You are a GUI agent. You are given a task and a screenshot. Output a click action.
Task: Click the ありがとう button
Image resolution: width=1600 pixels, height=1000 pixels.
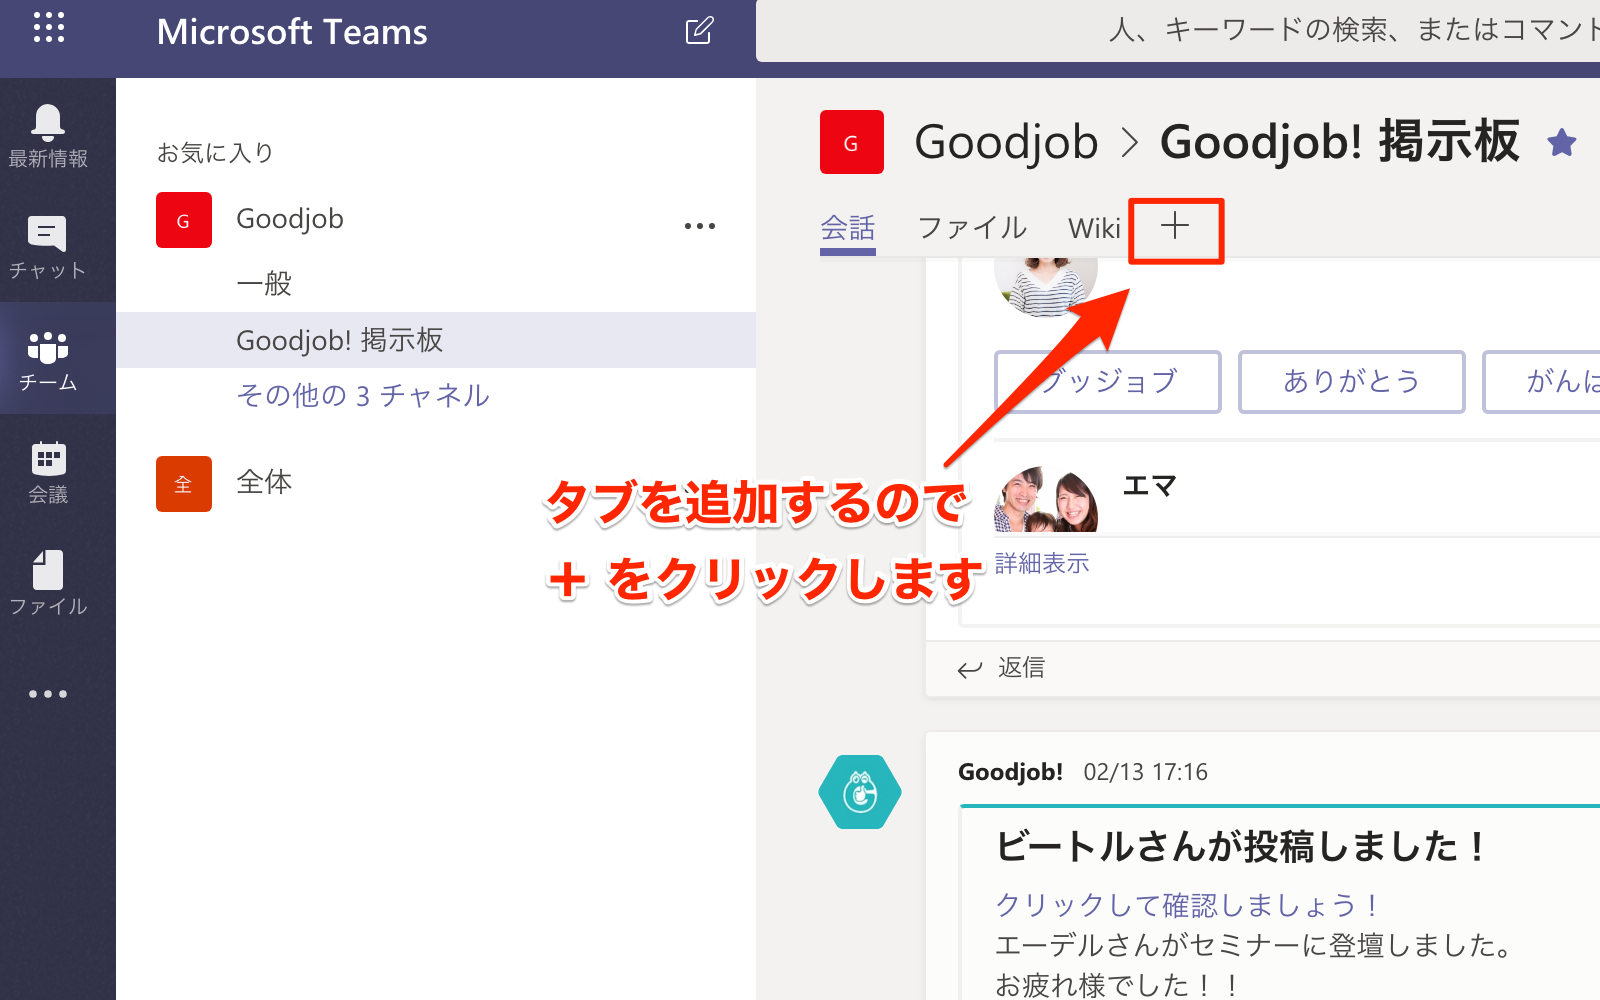tap(1352, 381)
